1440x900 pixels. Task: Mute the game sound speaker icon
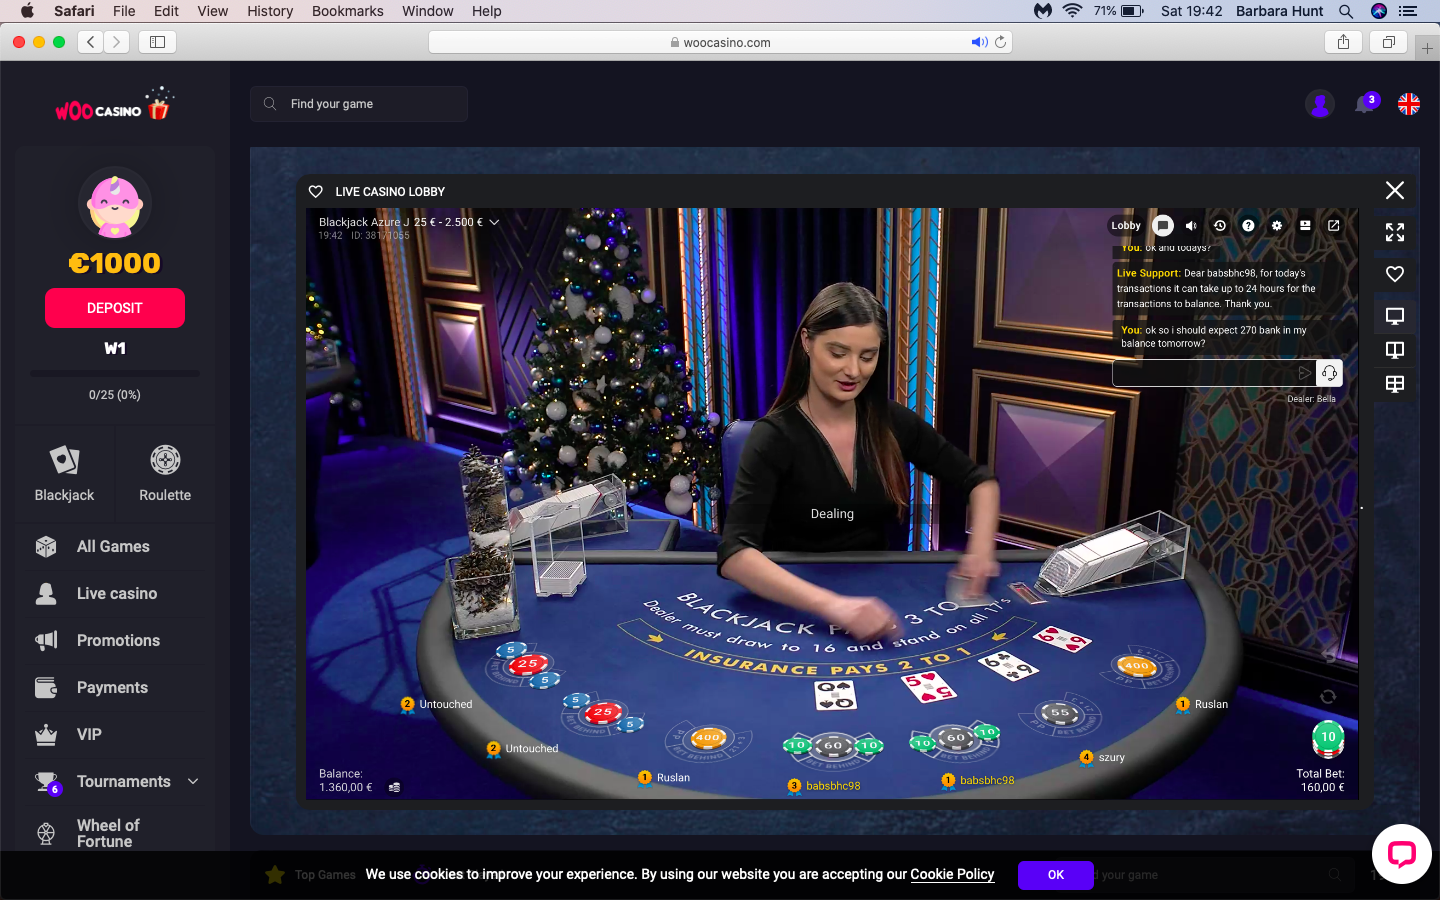pyautogui.click(x=1191, y=226)
